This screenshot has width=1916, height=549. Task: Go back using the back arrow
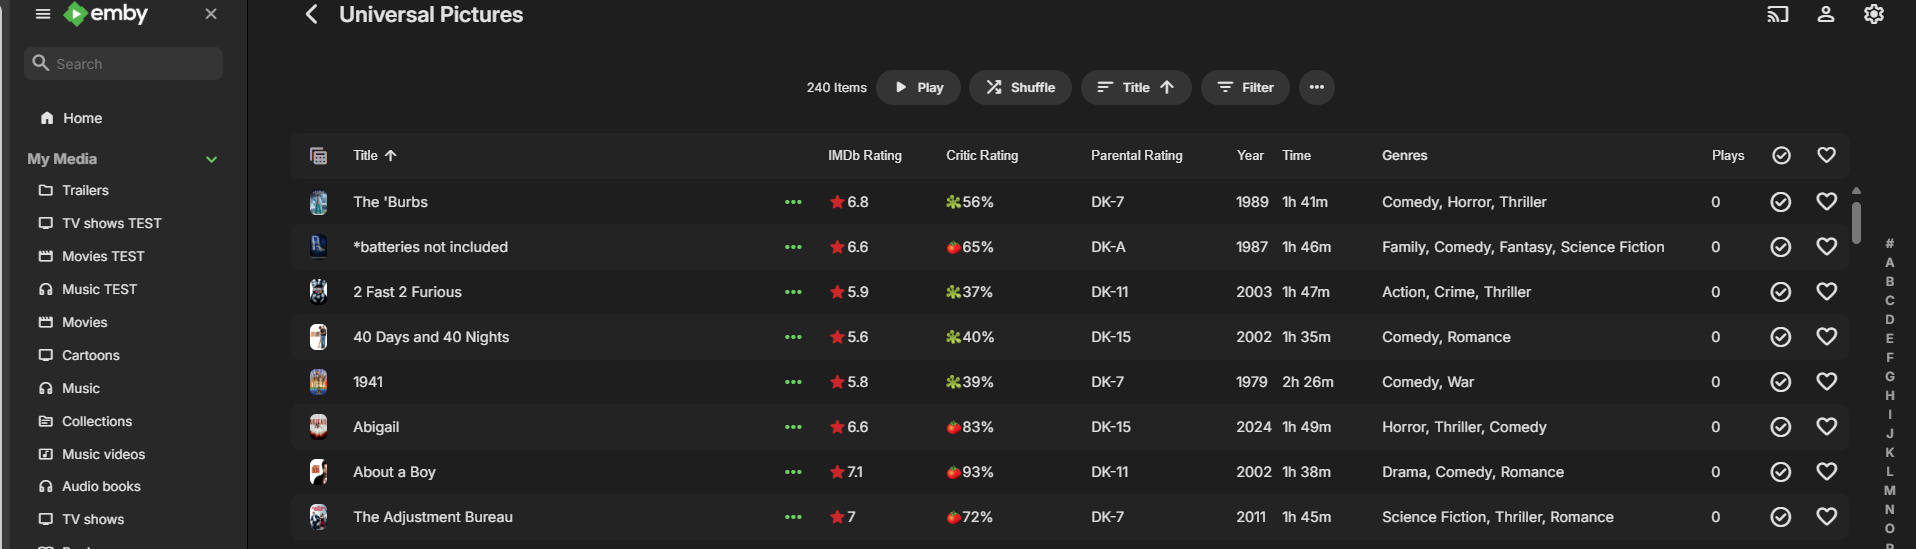pyautogui.click(x=312, y=14)
